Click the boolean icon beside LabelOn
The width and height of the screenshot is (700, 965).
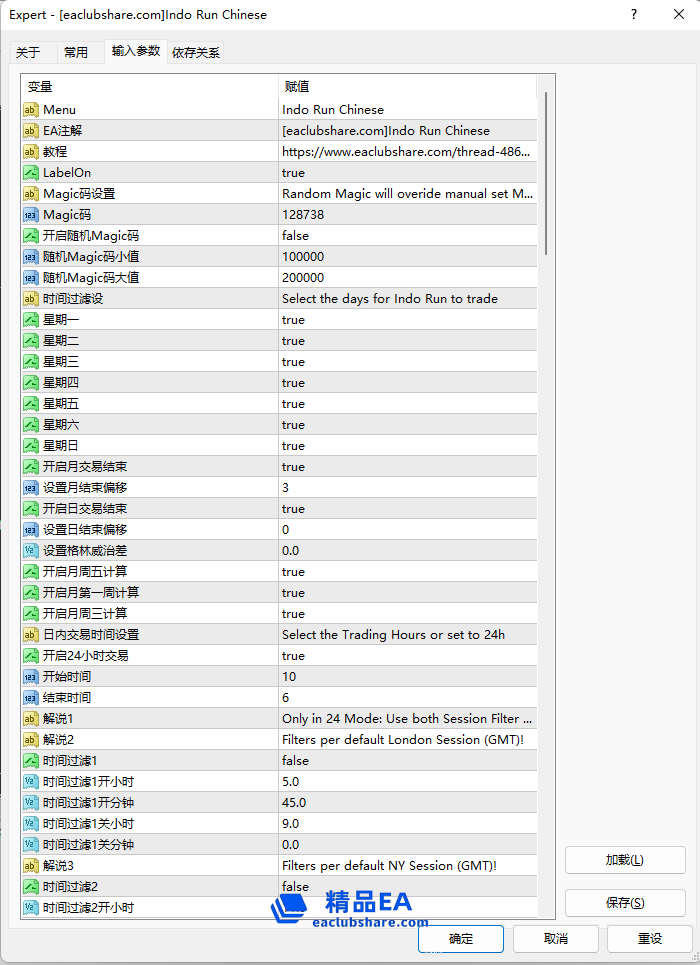(31, 173)
